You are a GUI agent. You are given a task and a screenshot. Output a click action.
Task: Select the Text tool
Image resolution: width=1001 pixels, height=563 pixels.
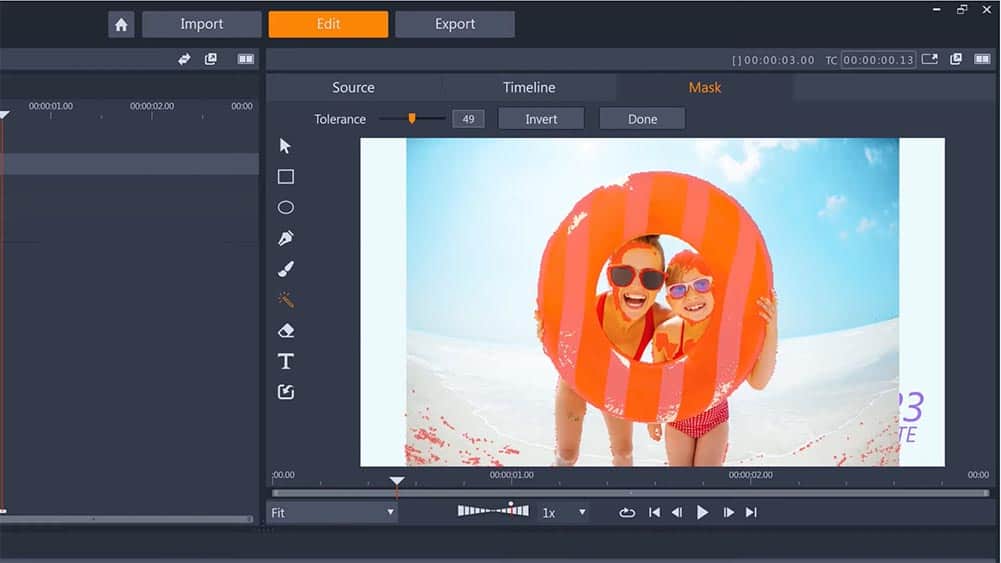pyautogui.click(x=285, y=361)
